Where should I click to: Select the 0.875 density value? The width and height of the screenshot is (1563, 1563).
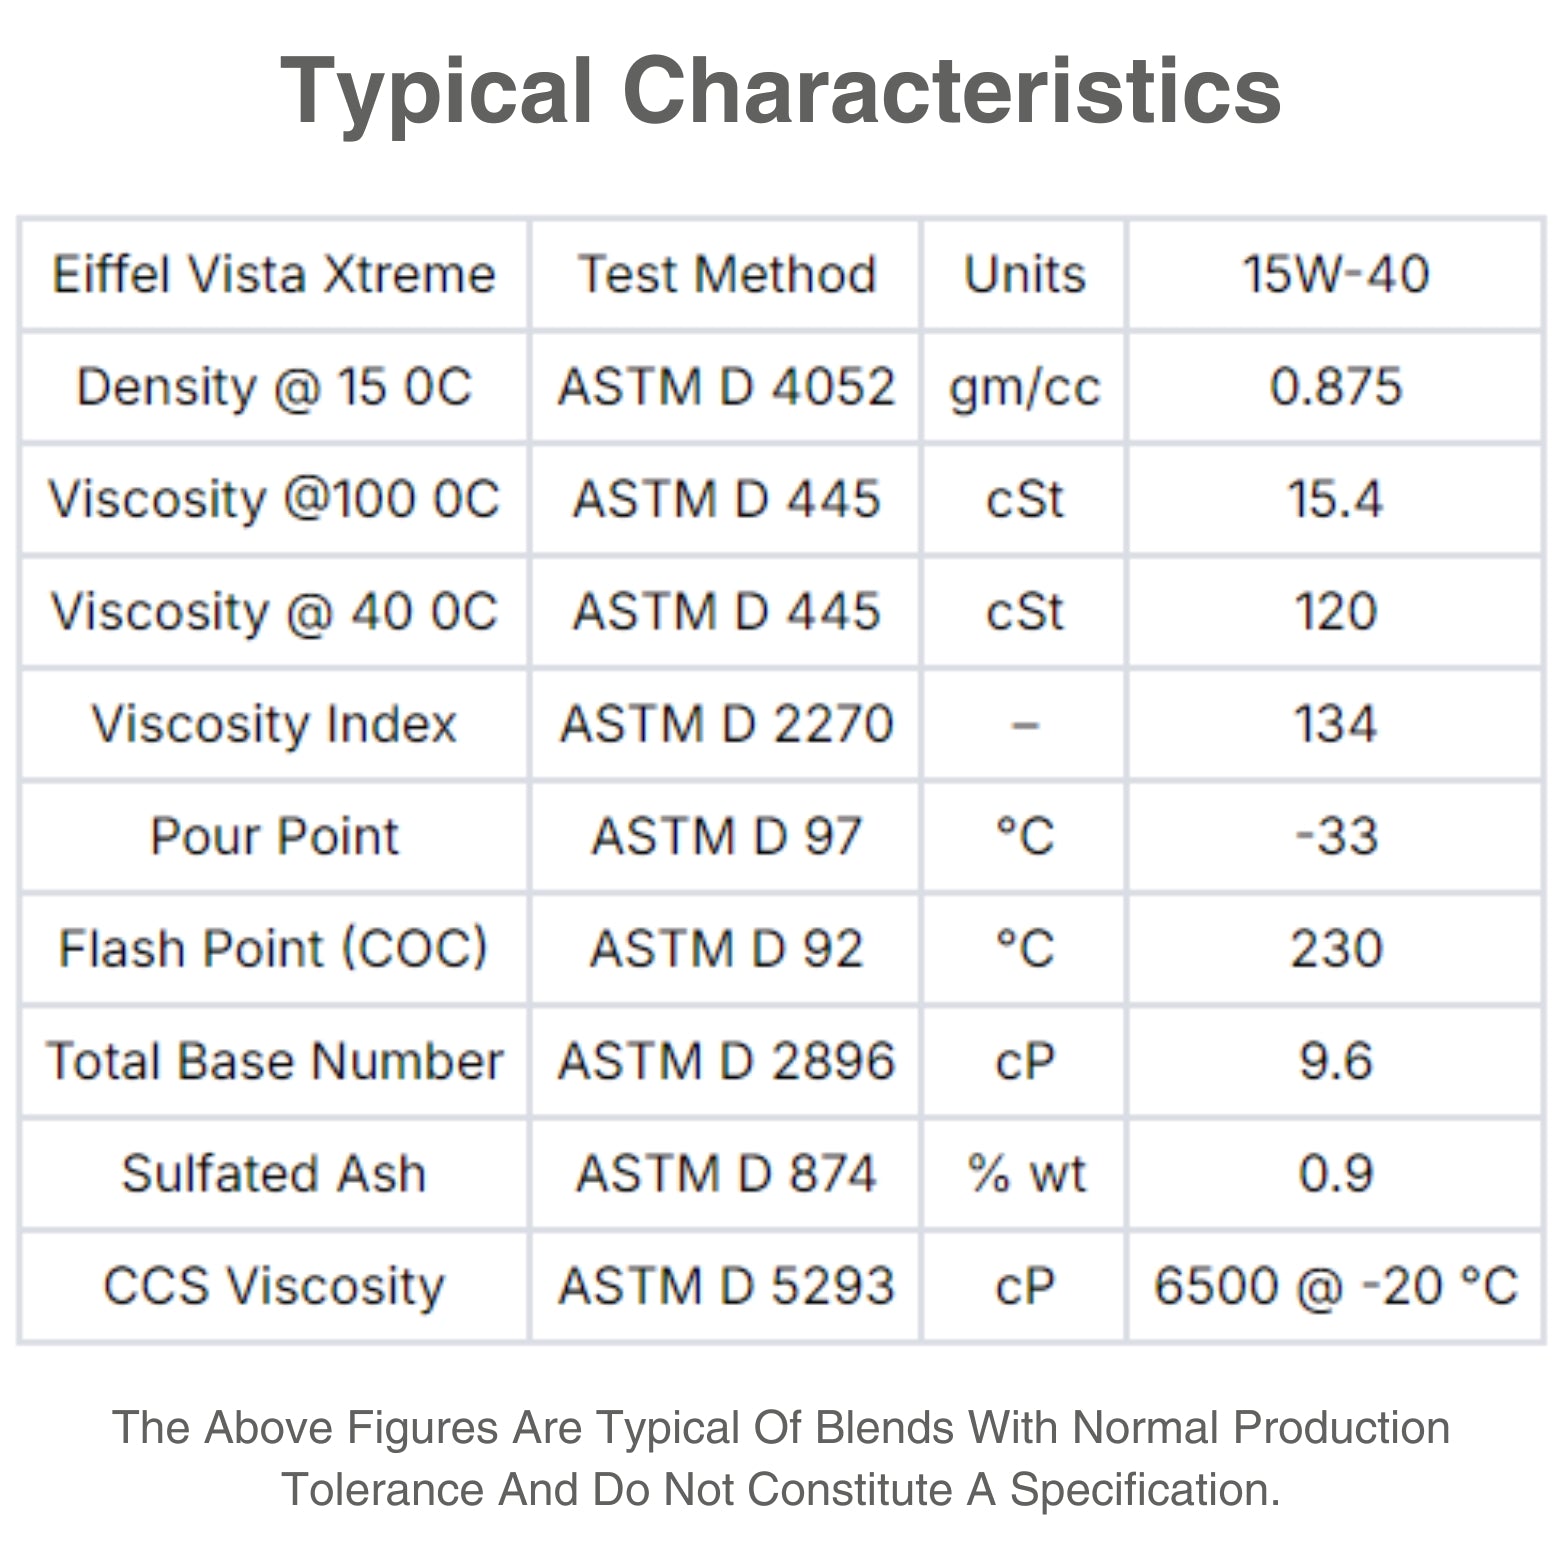point(1335,387)
